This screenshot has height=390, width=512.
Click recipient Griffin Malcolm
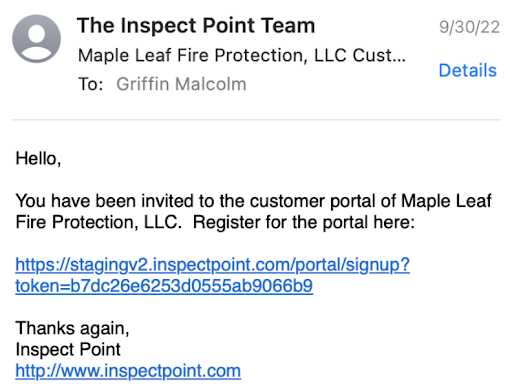(181, 84)
